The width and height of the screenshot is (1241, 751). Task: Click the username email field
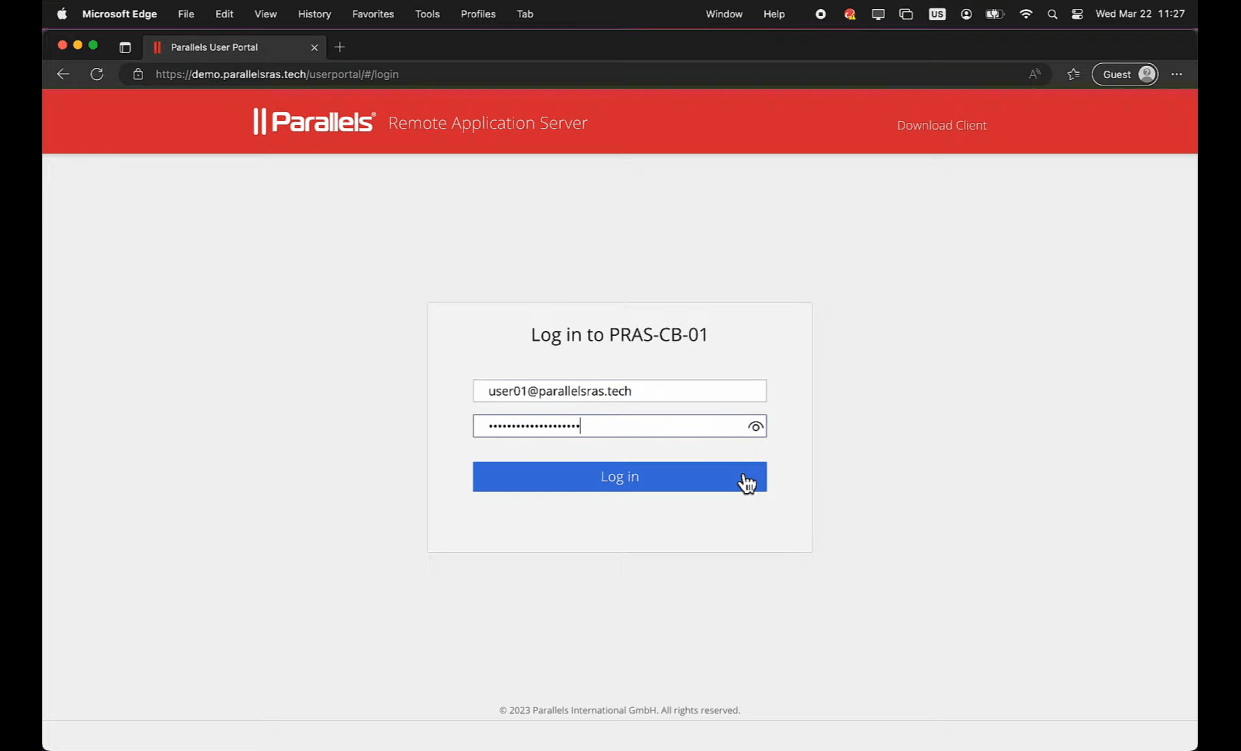[x=619, y=391]
